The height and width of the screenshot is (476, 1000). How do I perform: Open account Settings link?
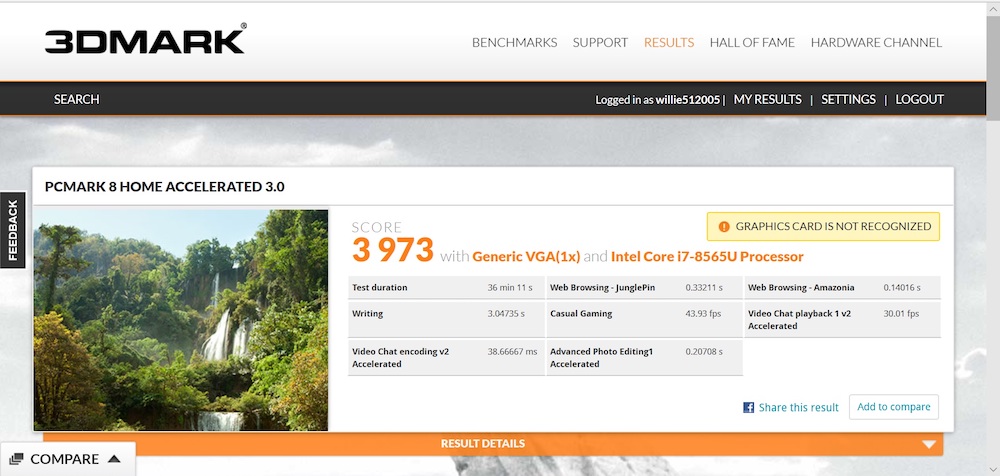click(848, 99)
